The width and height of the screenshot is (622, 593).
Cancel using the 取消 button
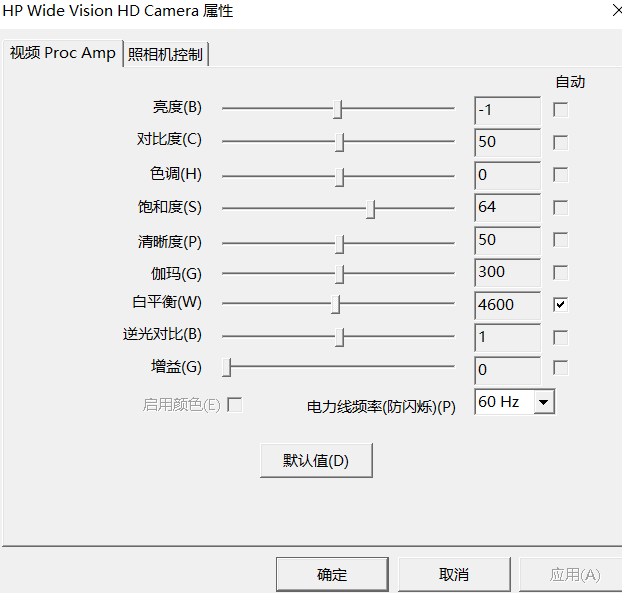pyautogui.click(x=454, y=574)
